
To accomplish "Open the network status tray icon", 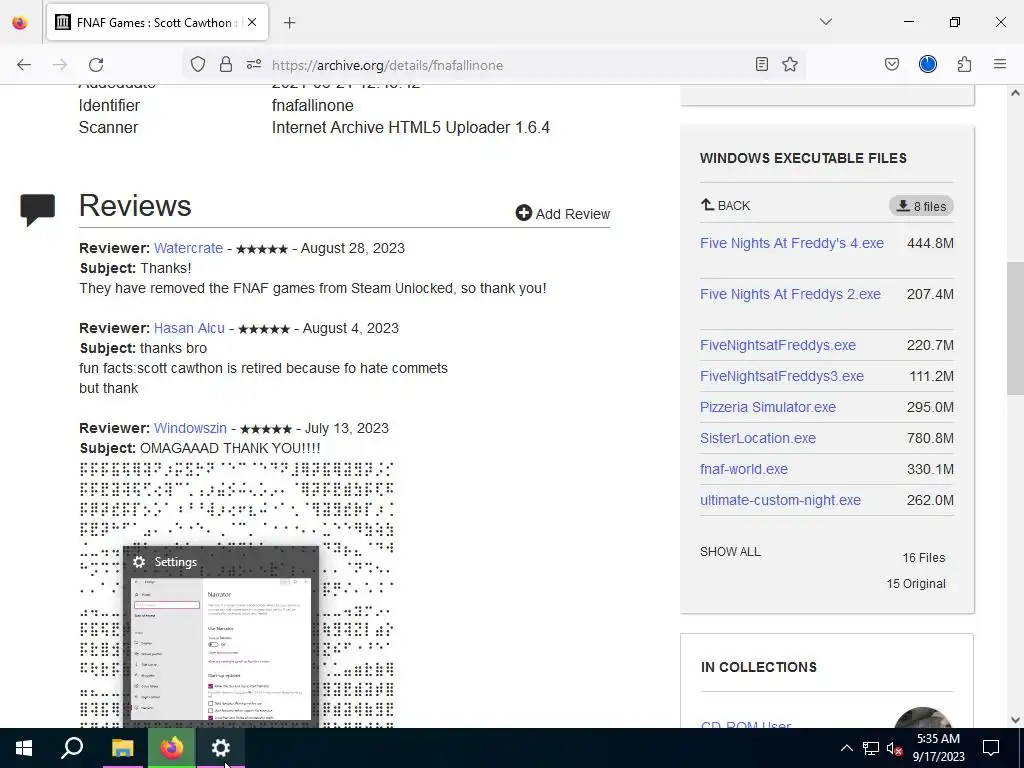I will [x=871, y=748].
